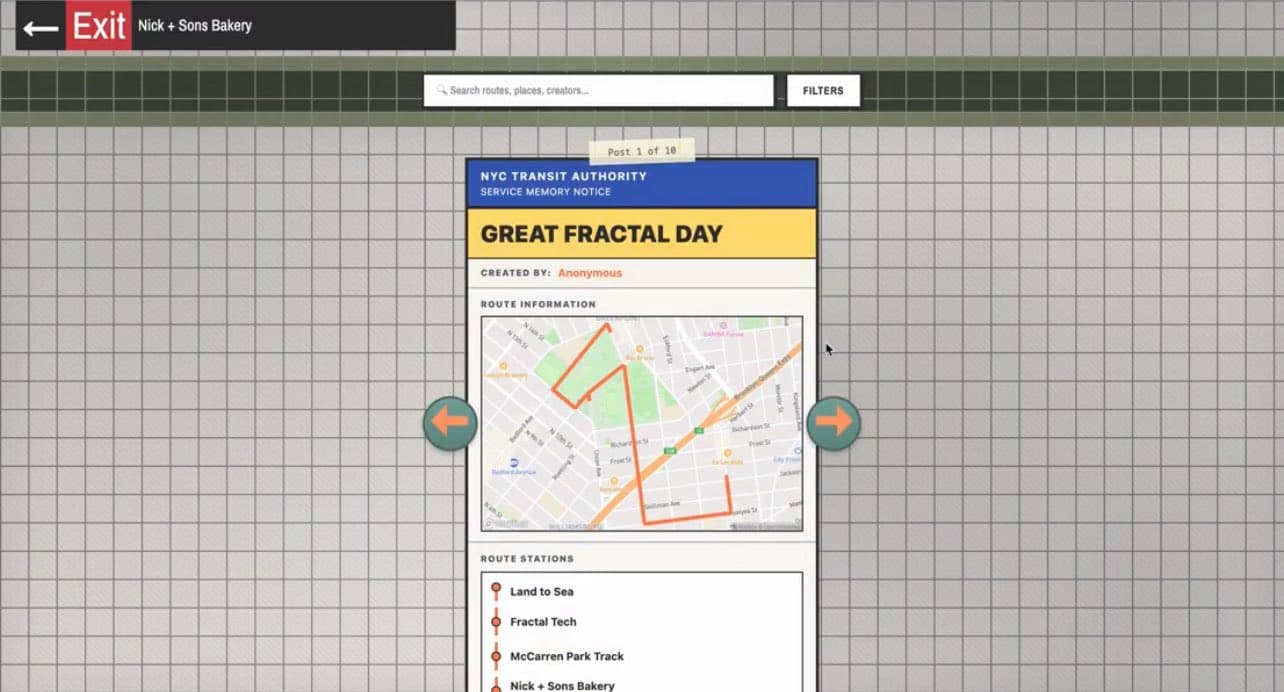
Task: Click the Fractal Tech station pin
Action: pos(496,621)
